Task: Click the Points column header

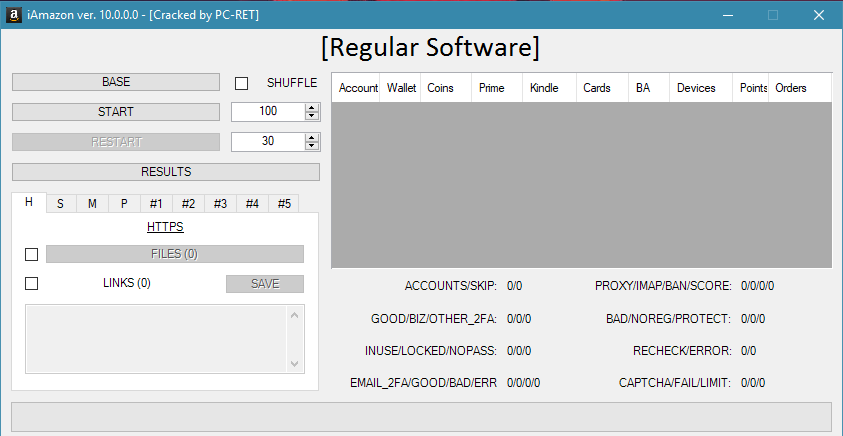Action: pos(751,88)
